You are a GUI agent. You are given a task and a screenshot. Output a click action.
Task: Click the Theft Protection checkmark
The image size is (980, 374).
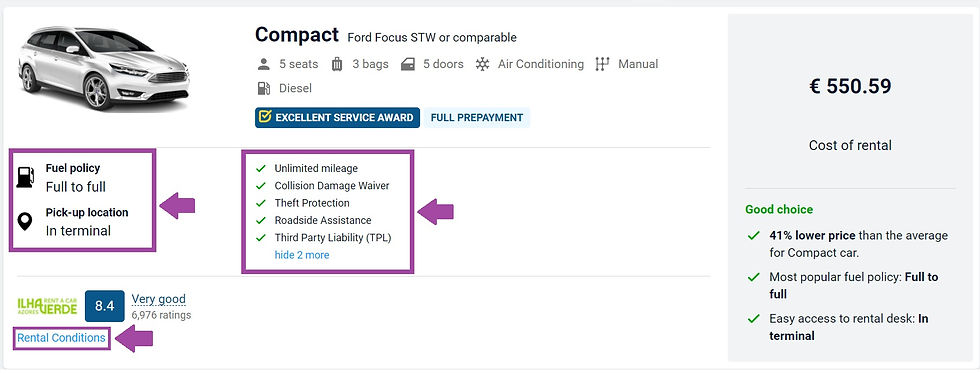point(261,203)
